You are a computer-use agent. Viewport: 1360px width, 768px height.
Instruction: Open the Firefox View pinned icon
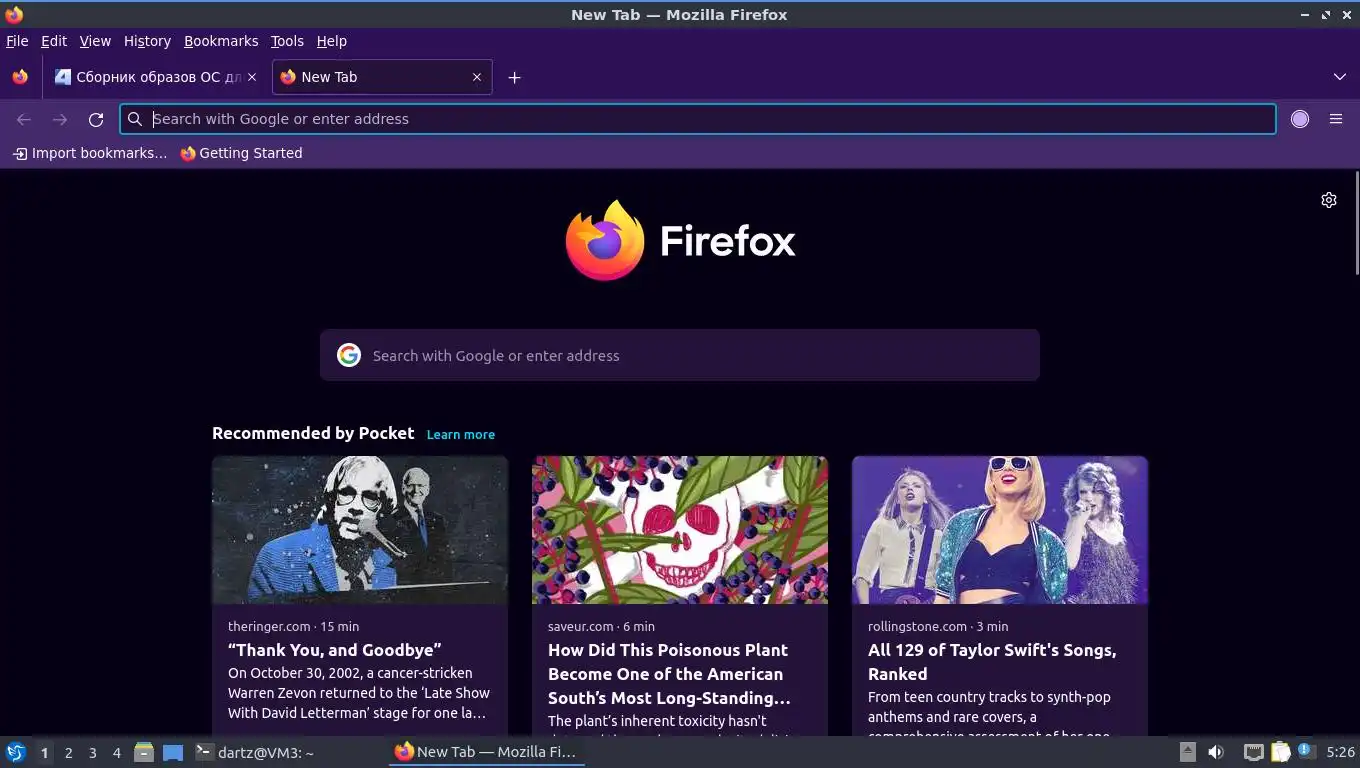pos(20,77)
